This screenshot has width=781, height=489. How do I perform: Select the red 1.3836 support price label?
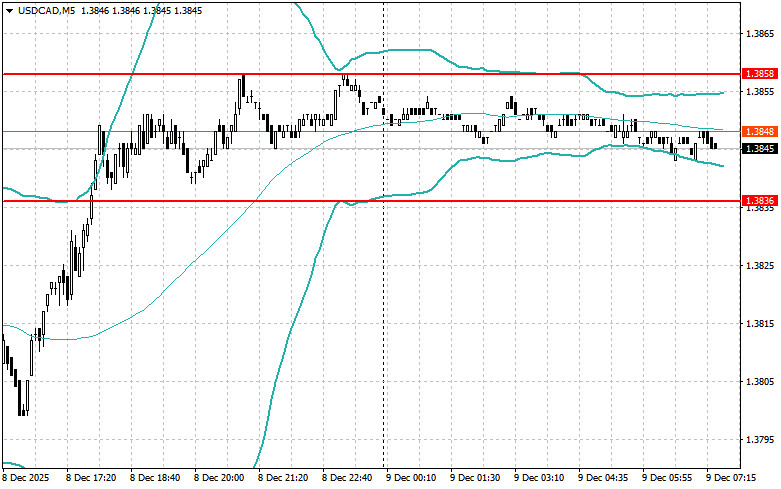[760, 201]
